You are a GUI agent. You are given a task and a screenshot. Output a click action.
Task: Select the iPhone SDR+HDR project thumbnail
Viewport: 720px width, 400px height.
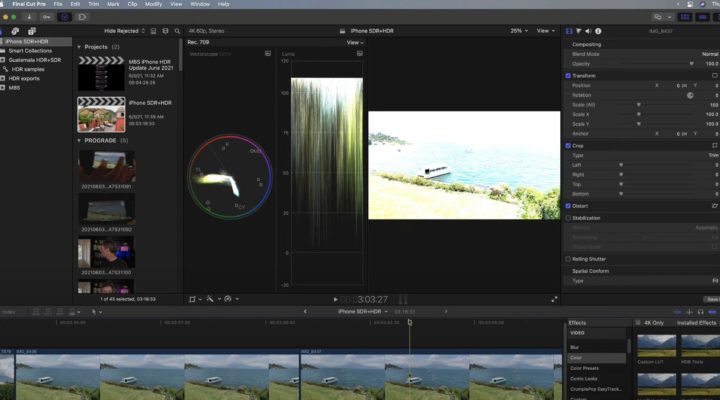point(101,114)
